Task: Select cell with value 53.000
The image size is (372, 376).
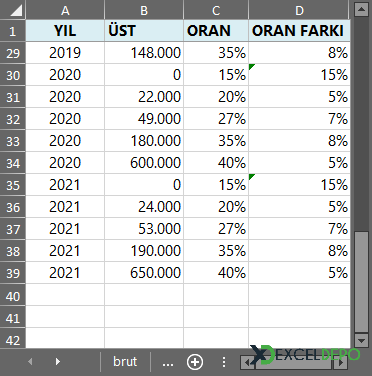Action: click(144, 229)
